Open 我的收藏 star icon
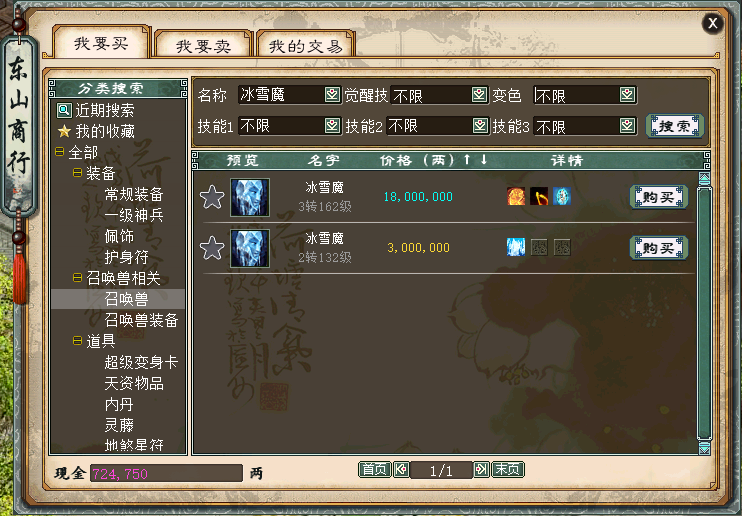This screenshot has width=742, height=516. pos(64,131)
